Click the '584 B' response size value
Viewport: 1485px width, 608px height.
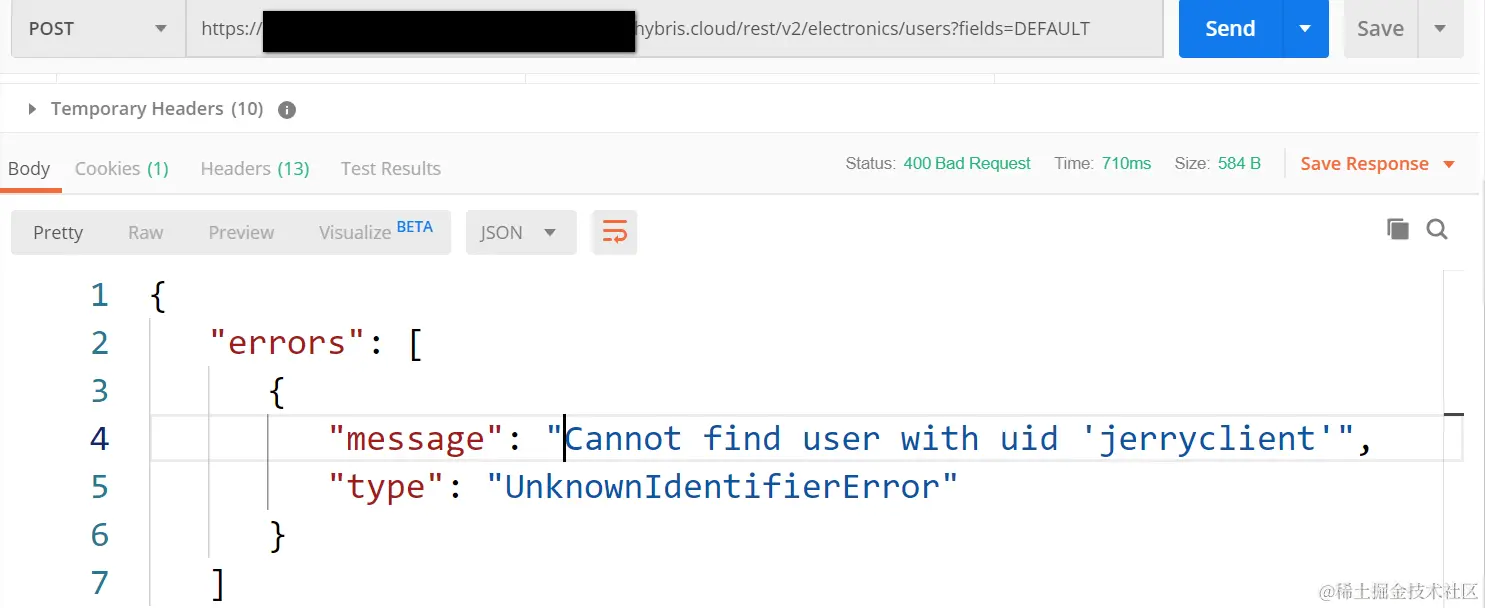[1239, 163]
